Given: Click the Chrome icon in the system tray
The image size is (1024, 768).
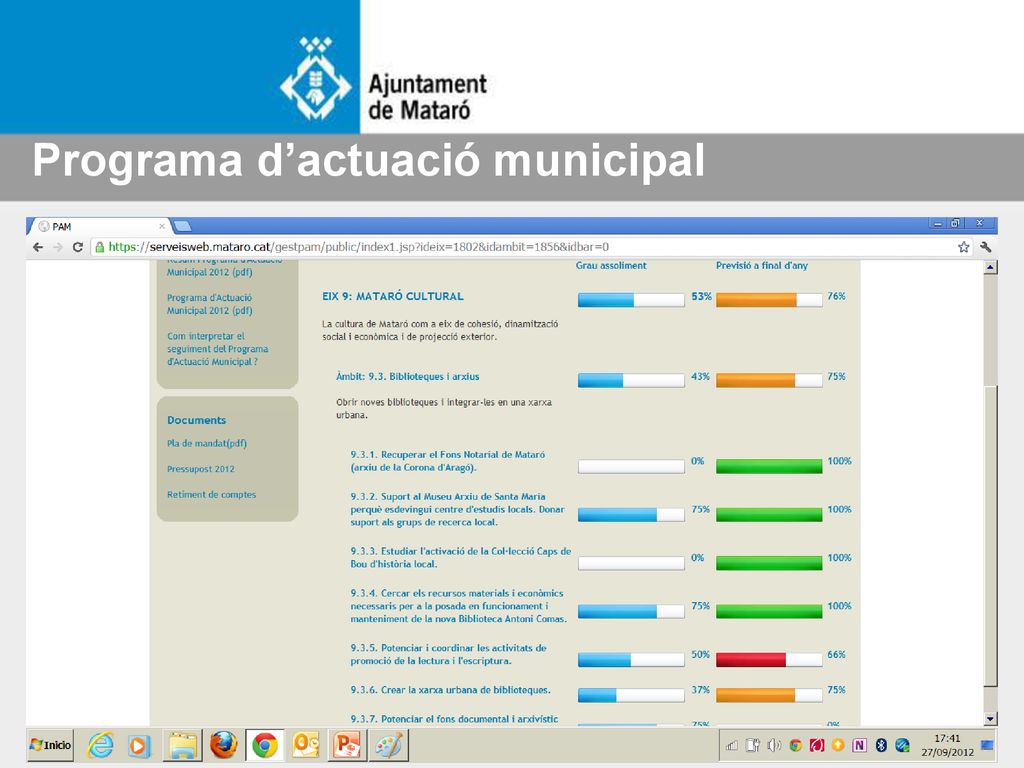Looking at the screenshot, I should pyautogui.click(x=795, y=745).
